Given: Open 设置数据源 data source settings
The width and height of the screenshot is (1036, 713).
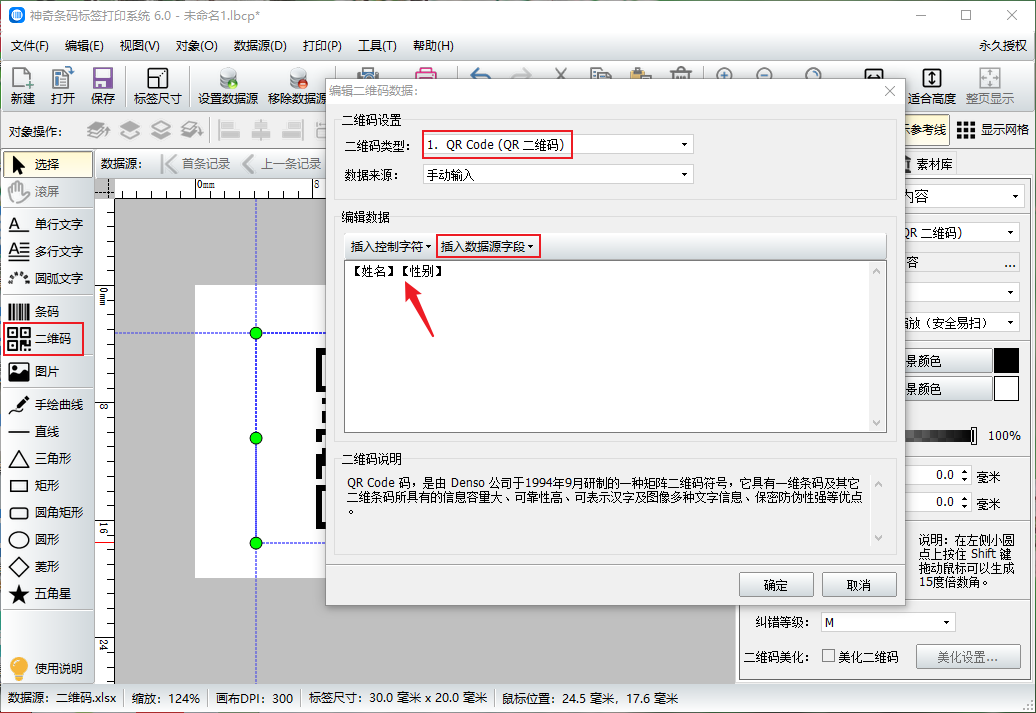Looking at the screenshot, I should coord(228,86).
